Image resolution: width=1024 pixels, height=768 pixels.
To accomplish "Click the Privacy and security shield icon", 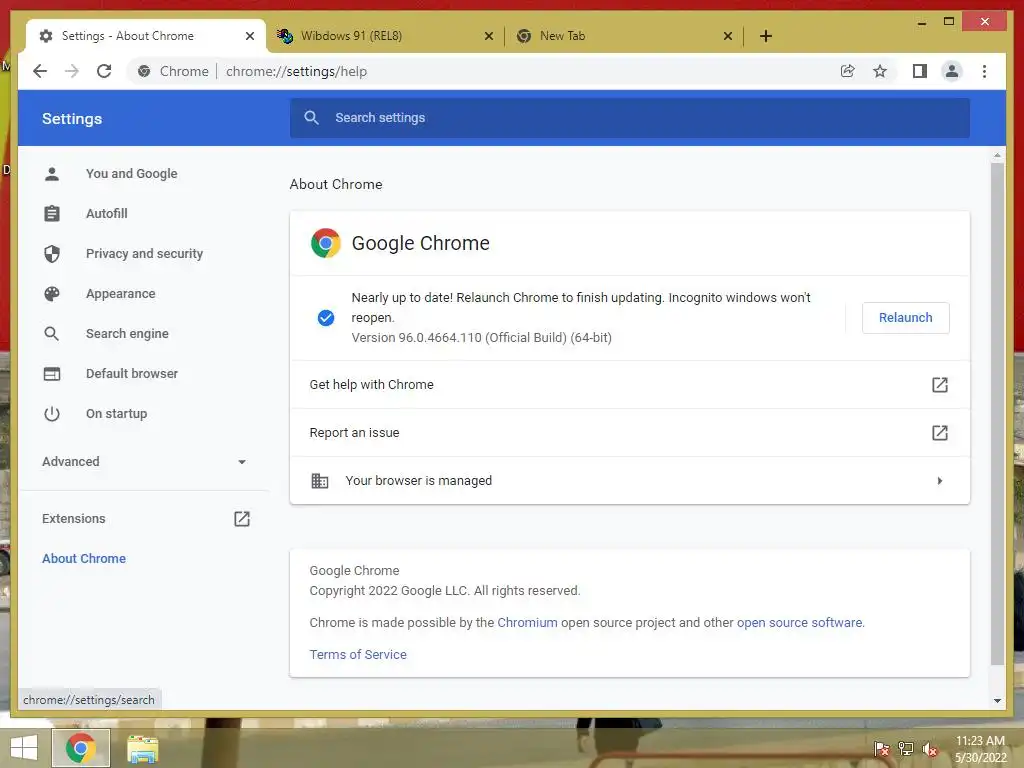I will (52, 253).
